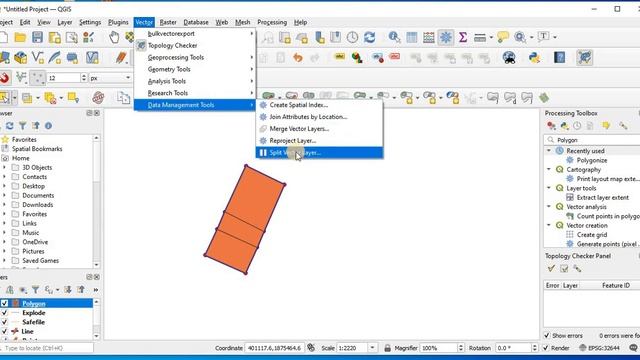Click the Help book icon
The height and width of the screenshot is (360, 640).
tap(559, 58)
